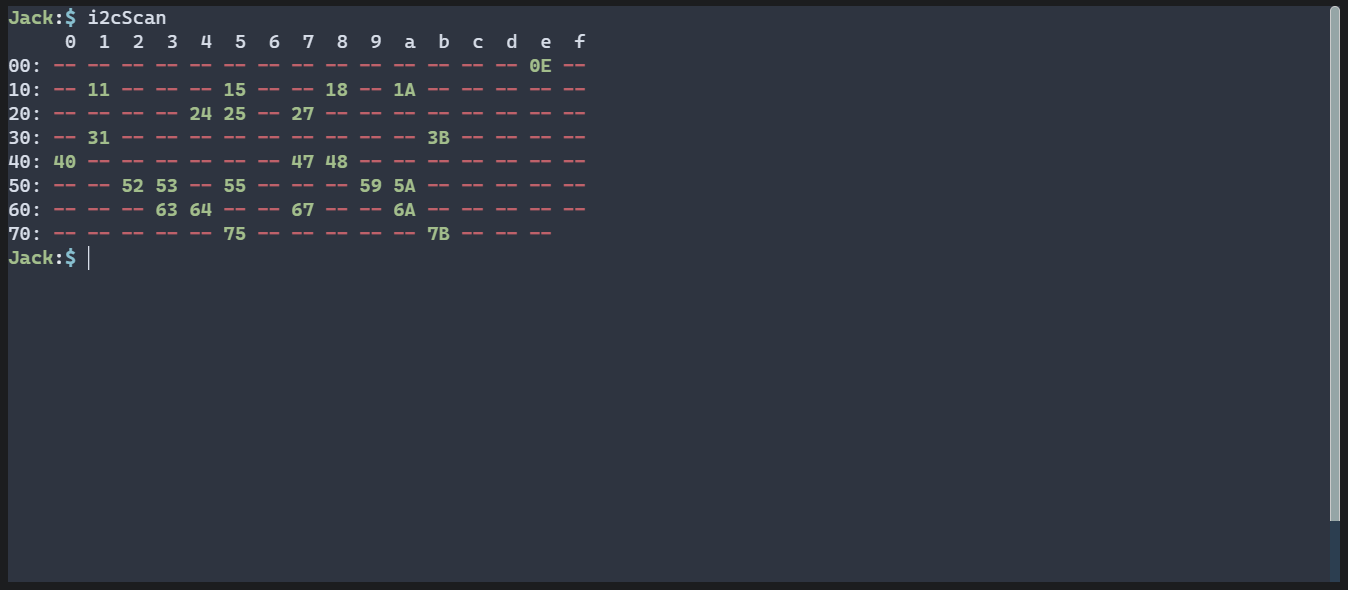Click detected address 3B

(x=438, y=138)
